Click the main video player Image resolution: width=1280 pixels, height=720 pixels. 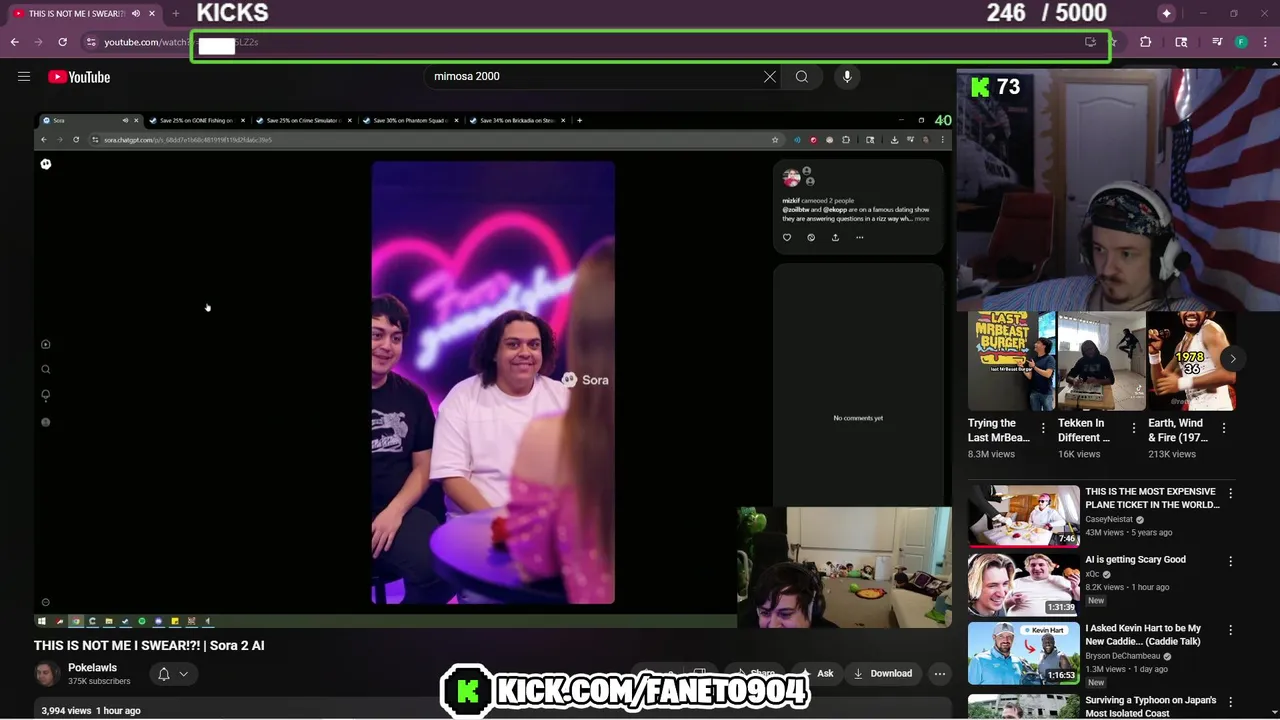492,369
